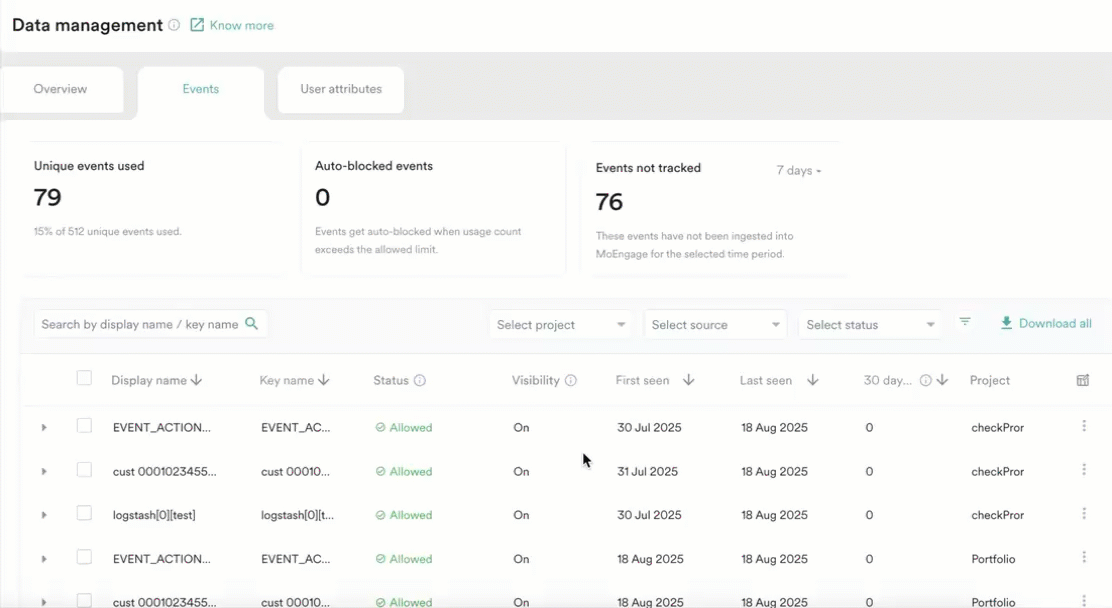This screenshot has height=608, width=1112.
Task: Click the download arrow icon
Action: coord(1006,324)
